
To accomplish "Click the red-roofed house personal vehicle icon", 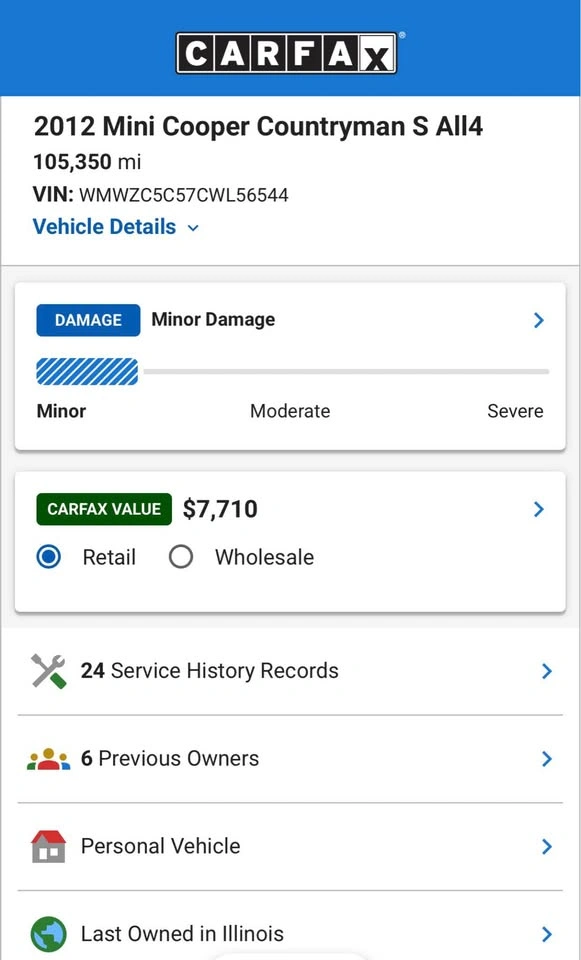I will (x=48, y=847).
